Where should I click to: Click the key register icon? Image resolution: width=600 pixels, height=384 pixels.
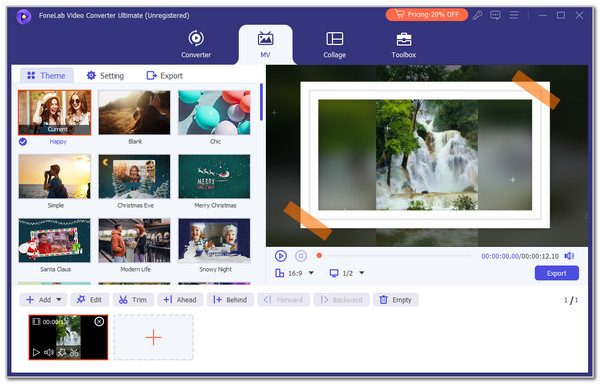click(x=477, y=15)
